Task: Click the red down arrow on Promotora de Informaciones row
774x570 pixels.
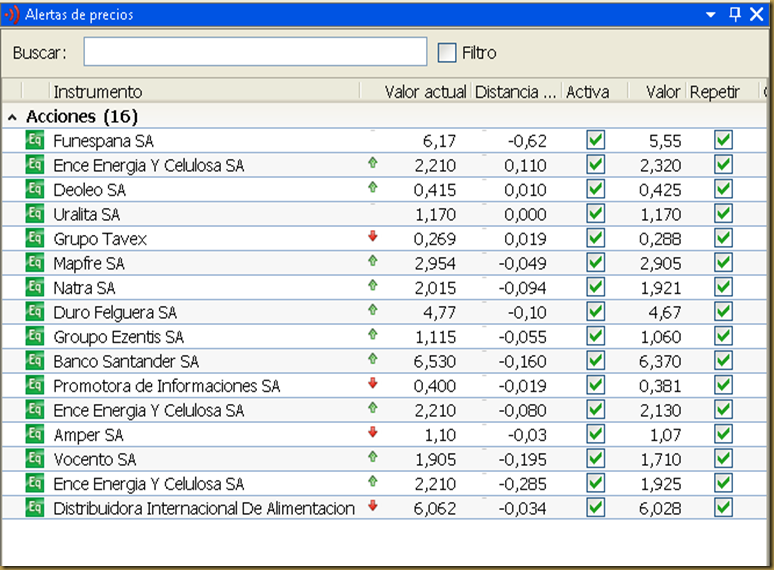Action: [373, 383]
